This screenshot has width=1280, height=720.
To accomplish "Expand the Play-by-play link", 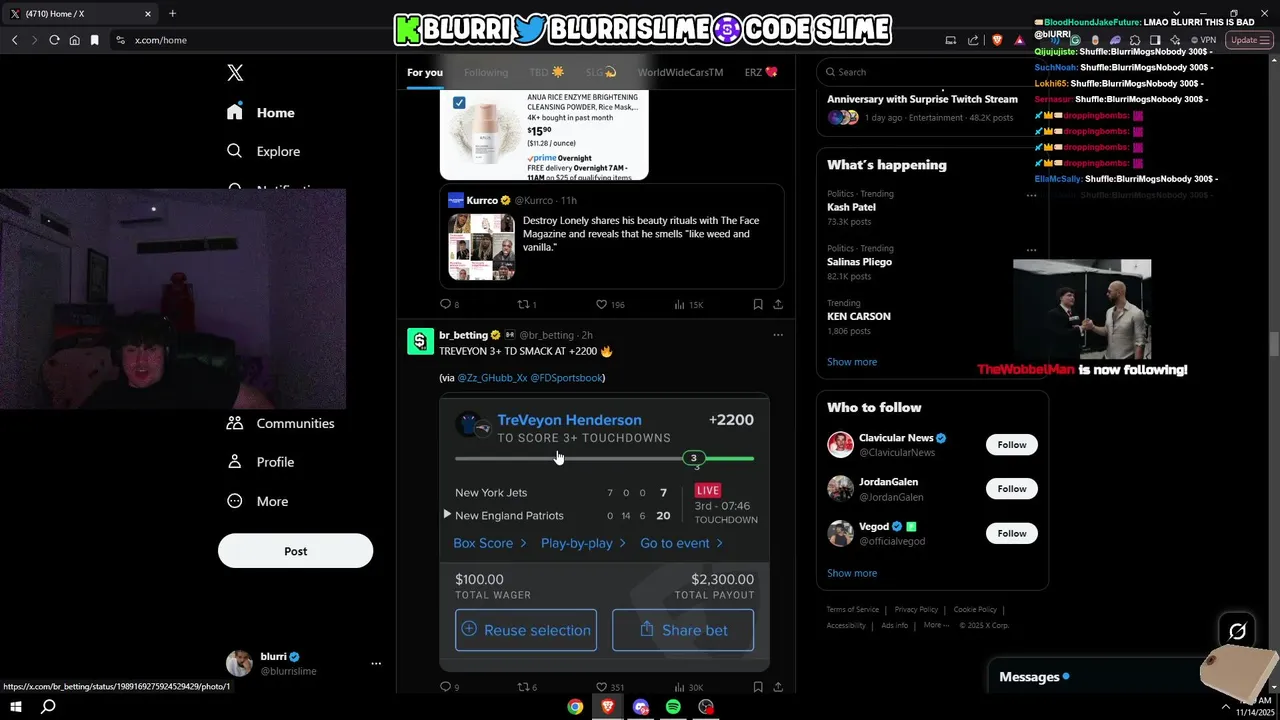I will [583, 543].
